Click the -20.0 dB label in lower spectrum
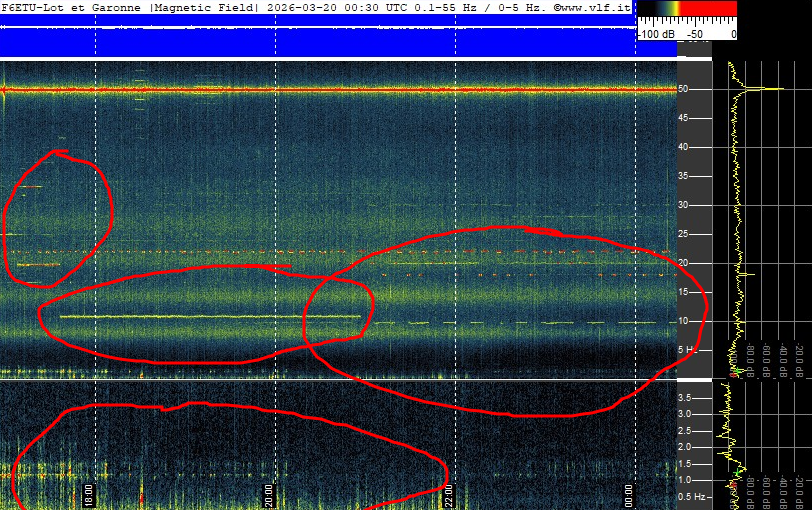This screenshot has width=812, height=510. tap(801, 490)
